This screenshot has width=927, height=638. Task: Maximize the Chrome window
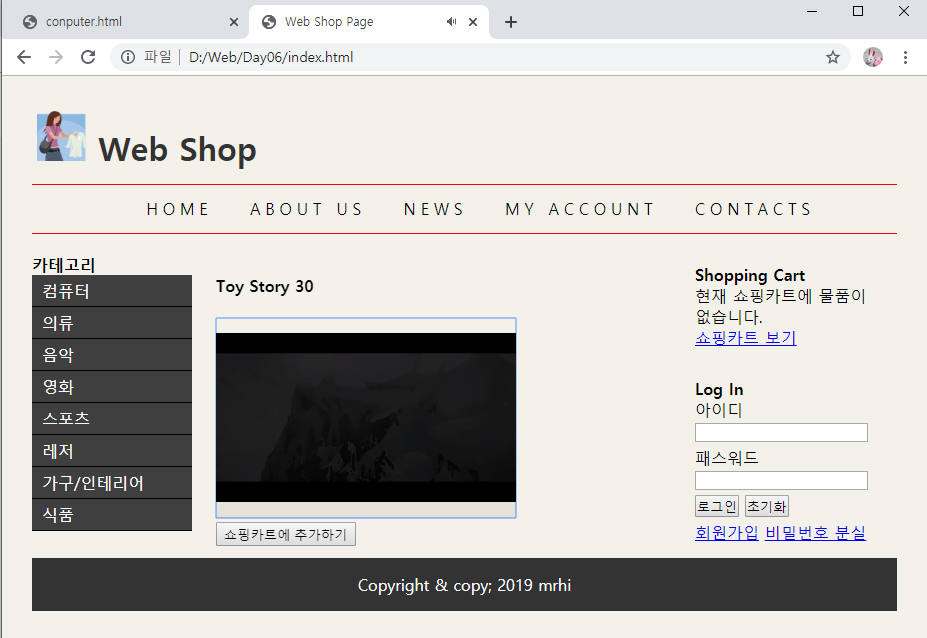(x=858, y=11)
